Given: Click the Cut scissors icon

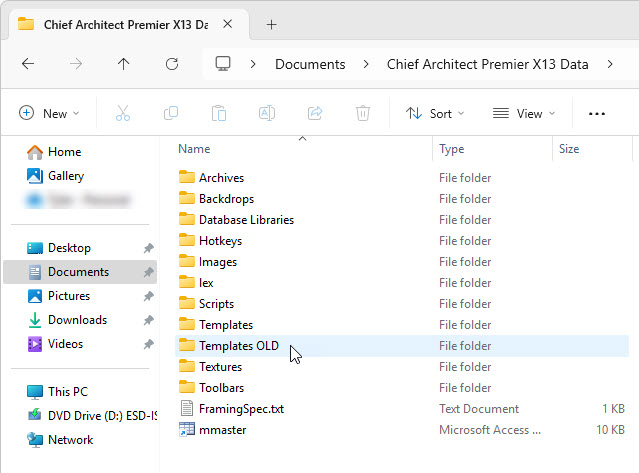Looking at the screenshot, I should click(x=123, y=113).
